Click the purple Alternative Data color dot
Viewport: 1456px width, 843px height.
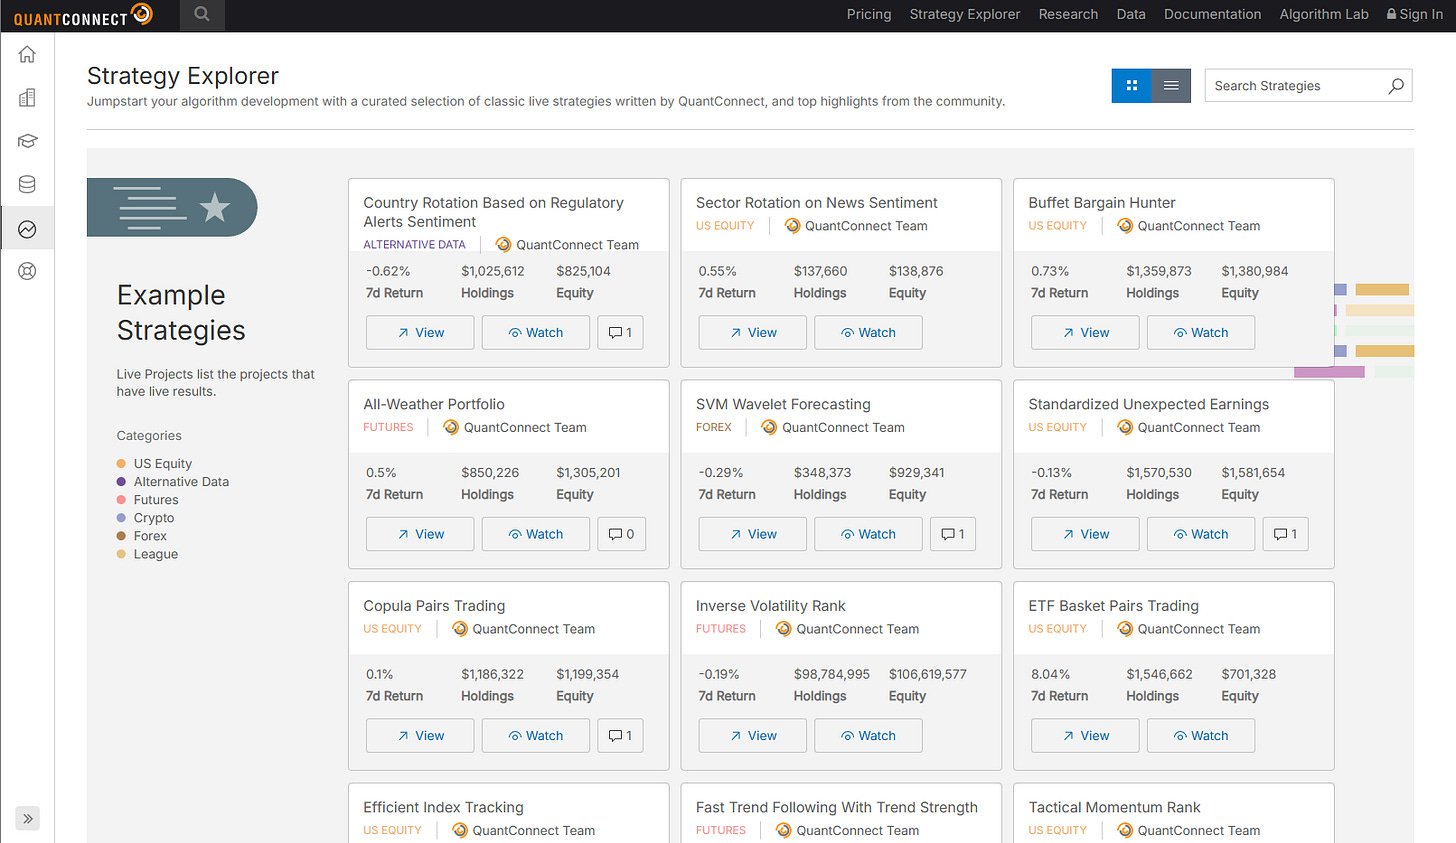point(121,482)
